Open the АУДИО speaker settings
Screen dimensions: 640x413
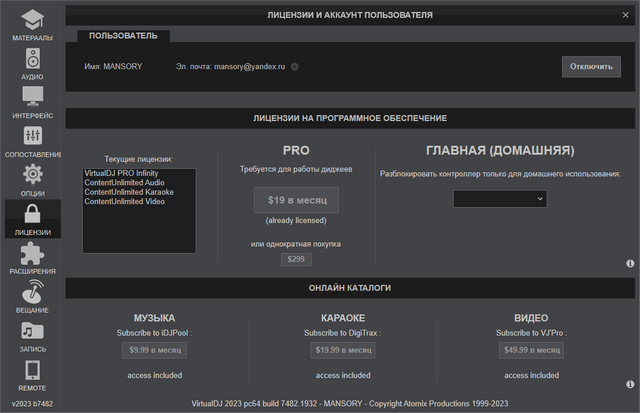click(x=32, y=63)
